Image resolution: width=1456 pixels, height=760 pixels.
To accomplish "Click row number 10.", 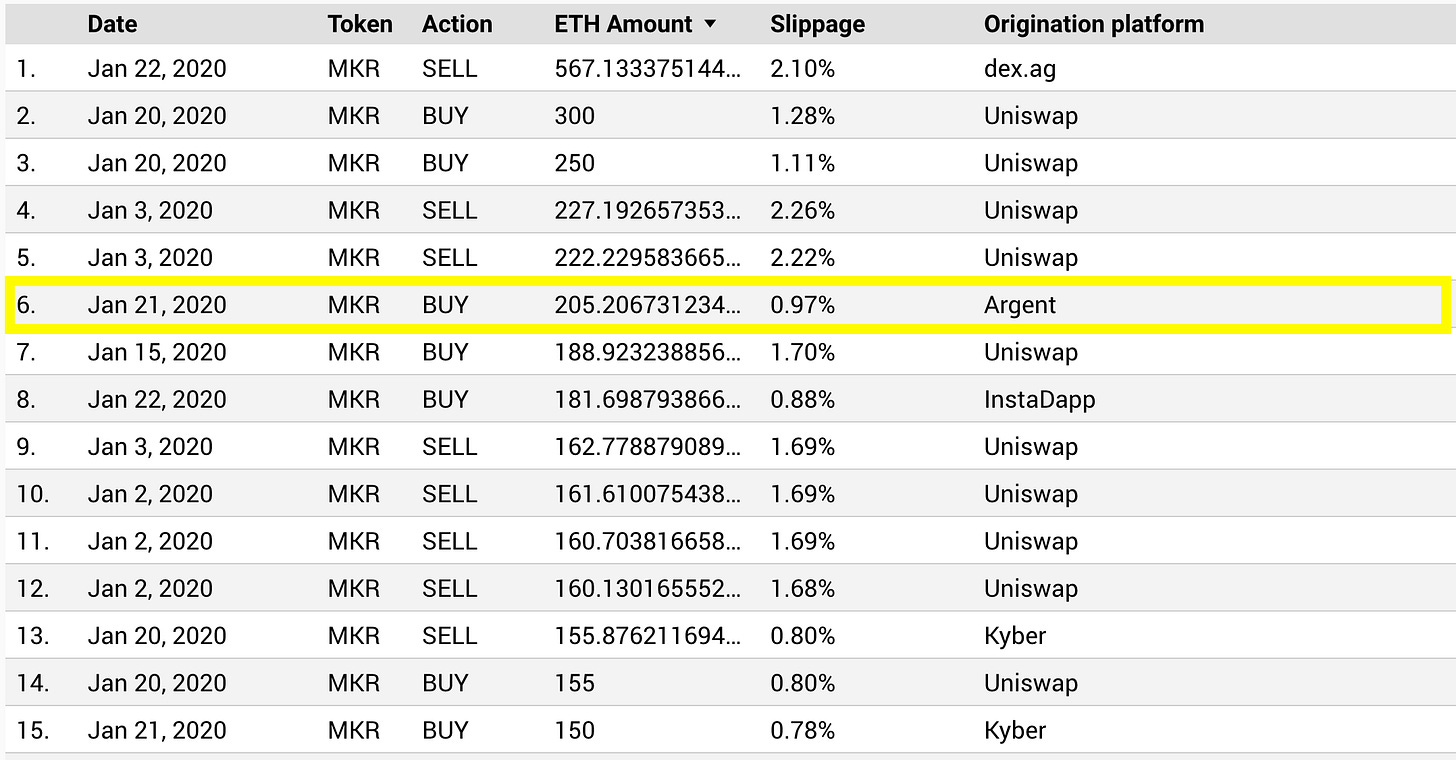I will [33, 494].
